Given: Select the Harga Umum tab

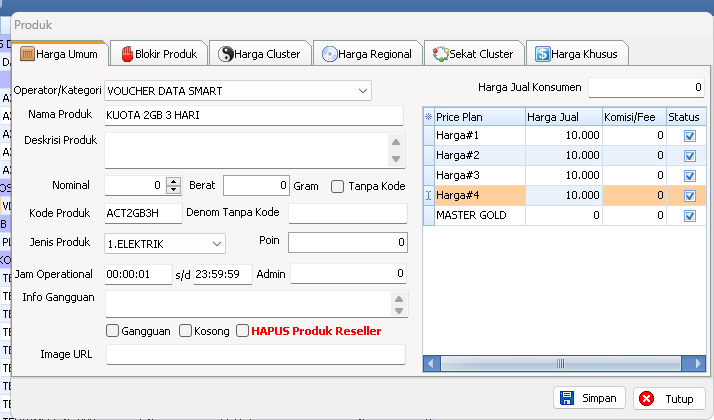Looking at the screenshot, I should (x=60, y=54).
